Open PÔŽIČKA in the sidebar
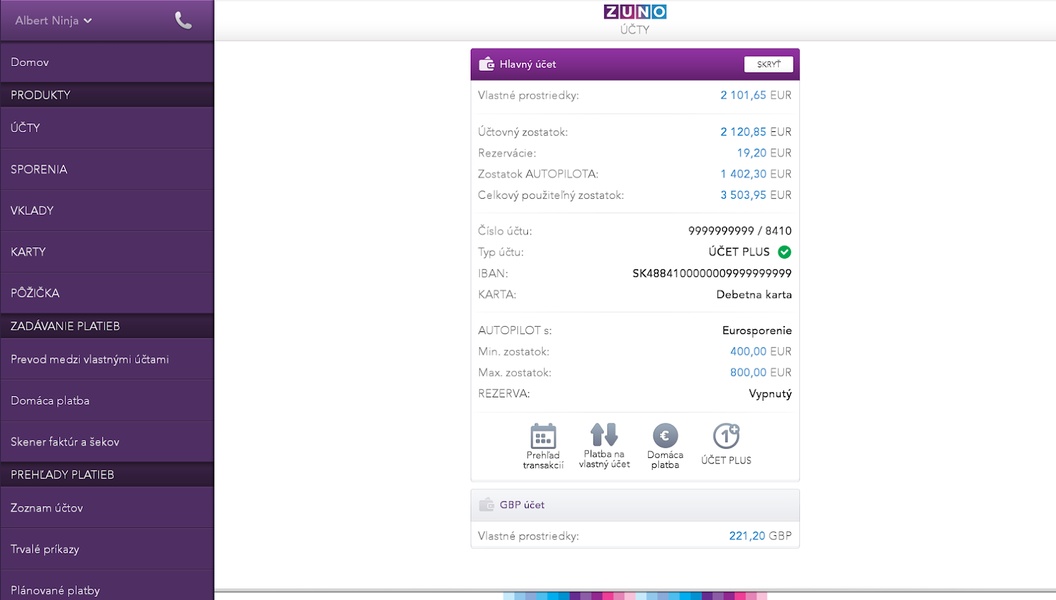The height and width of the screenshot is (600, 1056). [x=107, y=293]
